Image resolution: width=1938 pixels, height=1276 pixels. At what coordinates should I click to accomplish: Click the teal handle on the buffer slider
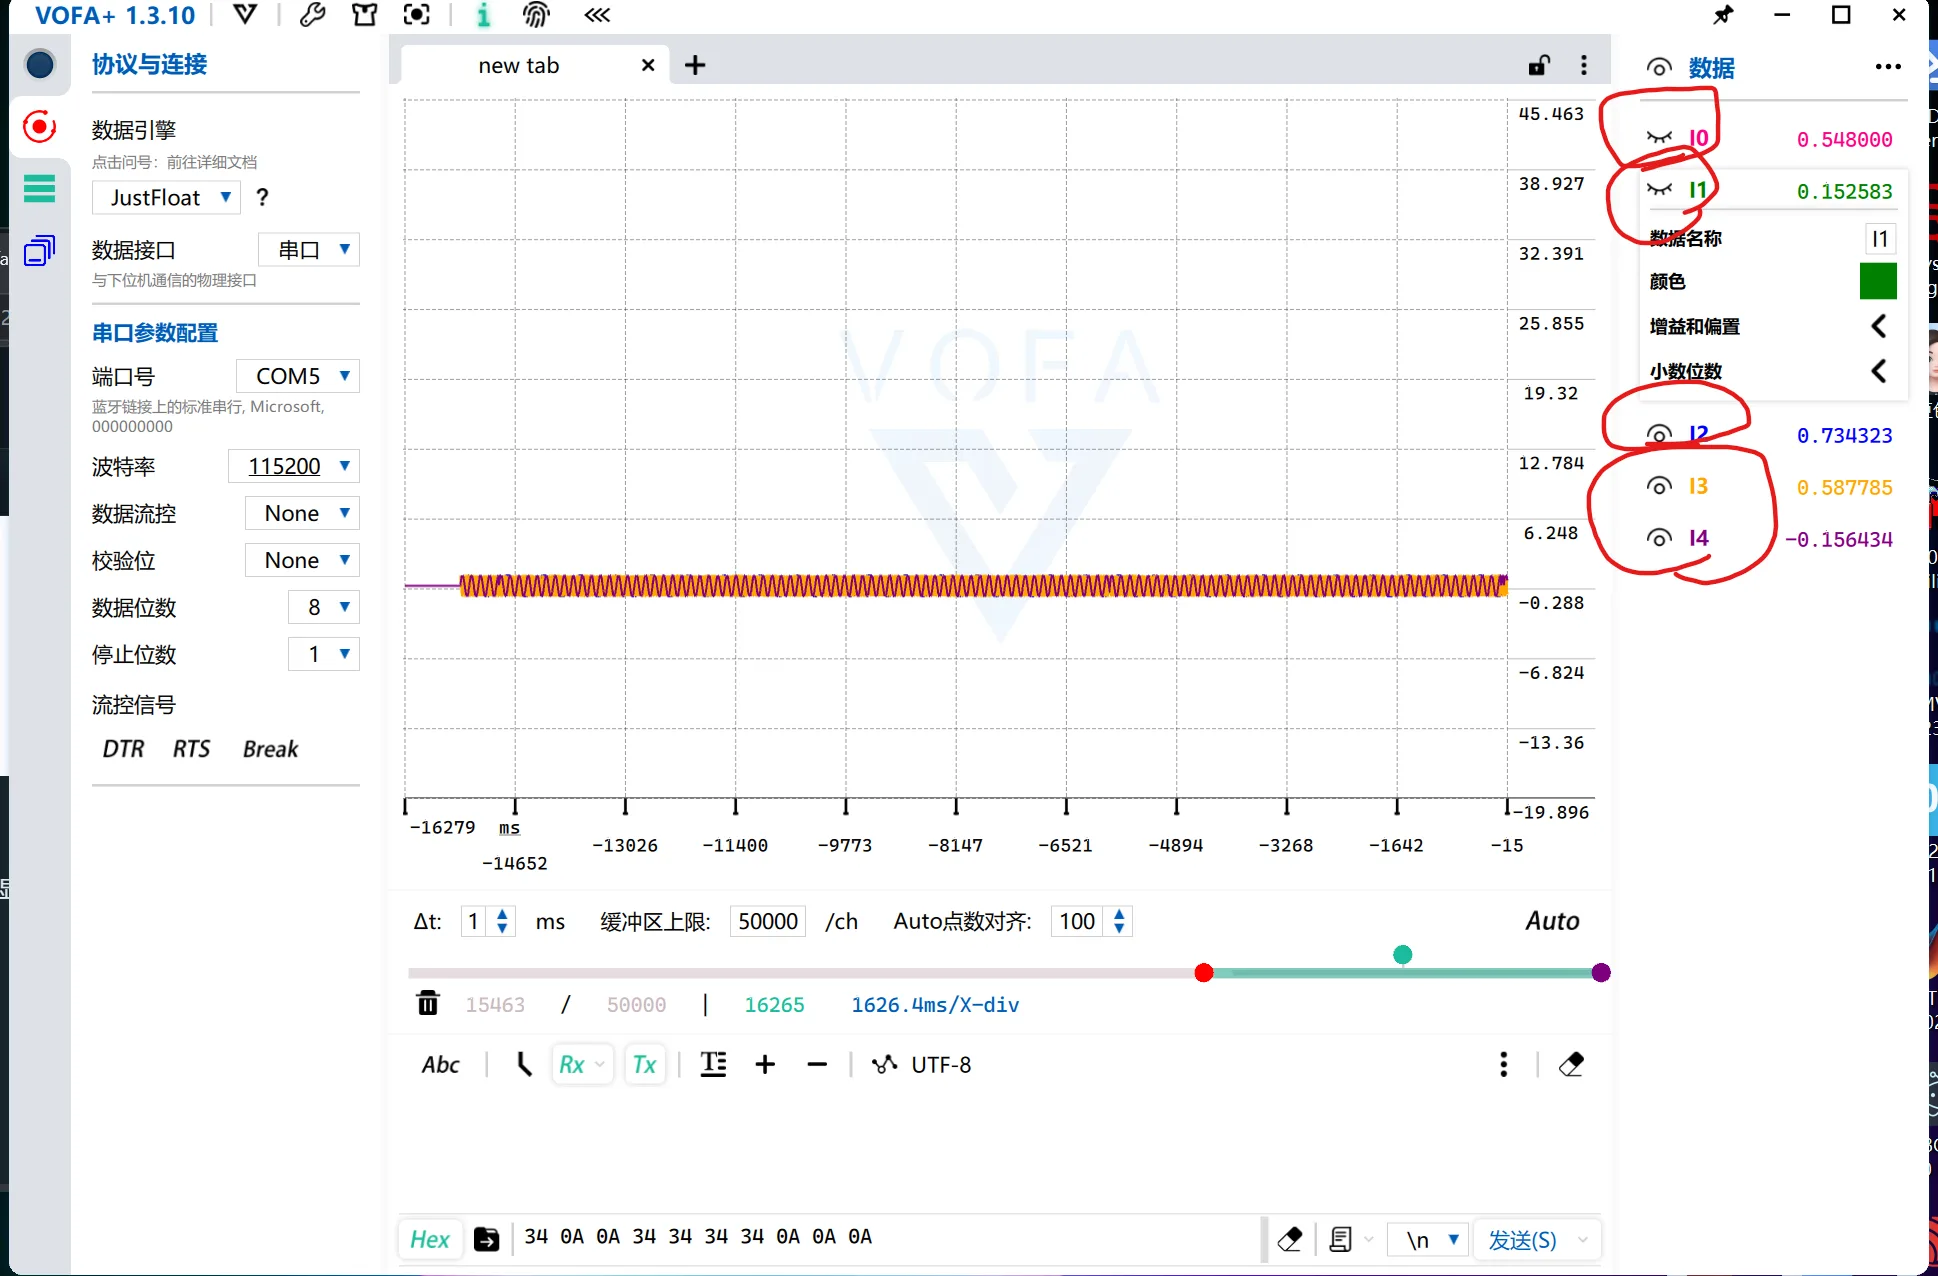click(x=1403, y=955)
